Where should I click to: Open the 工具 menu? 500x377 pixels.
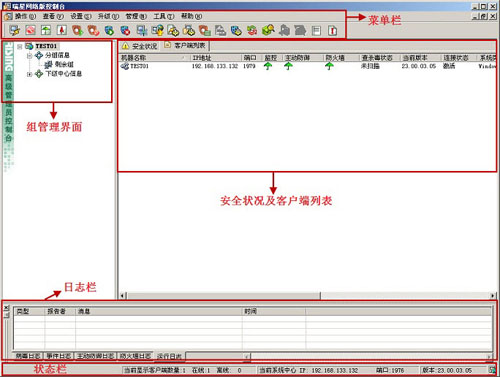pos(164,16)
